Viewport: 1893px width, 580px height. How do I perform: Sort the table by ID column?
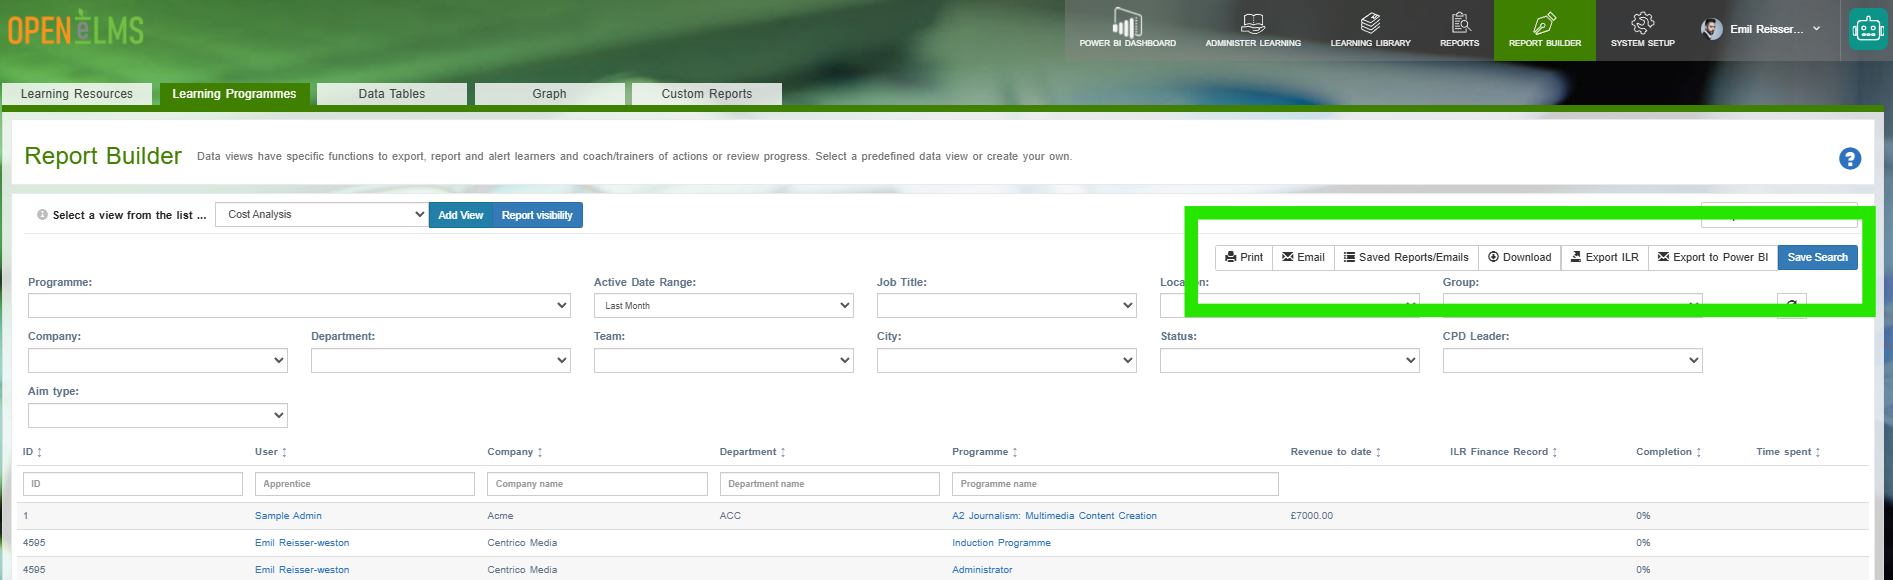point(33,452)
